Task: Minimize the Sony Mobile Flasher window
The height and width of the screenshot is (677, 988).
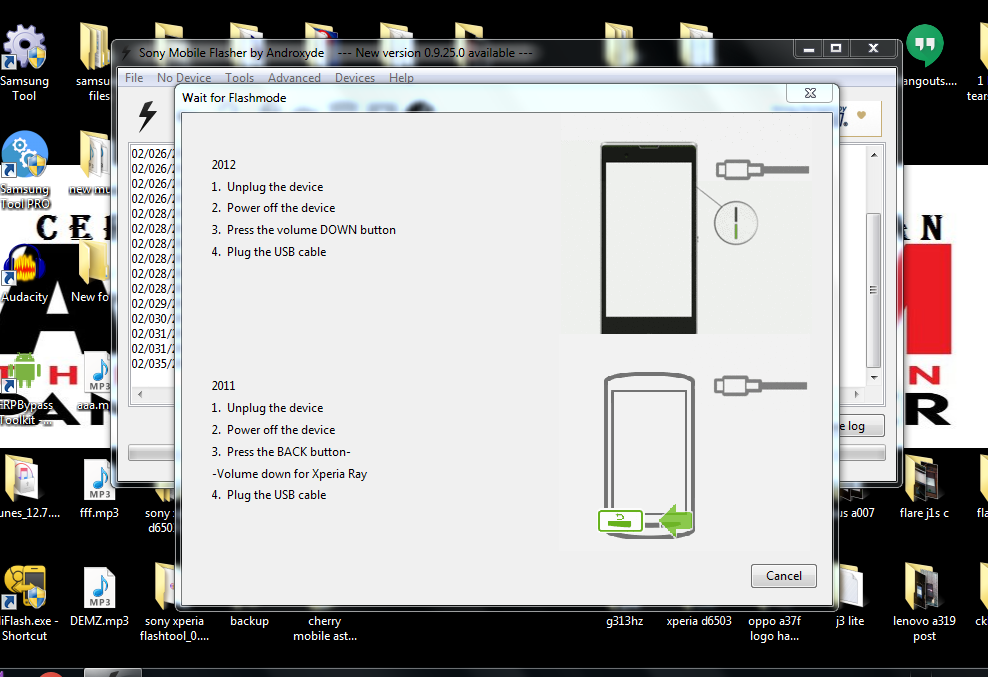Action: pyautogui.click(x=808, y=49)
